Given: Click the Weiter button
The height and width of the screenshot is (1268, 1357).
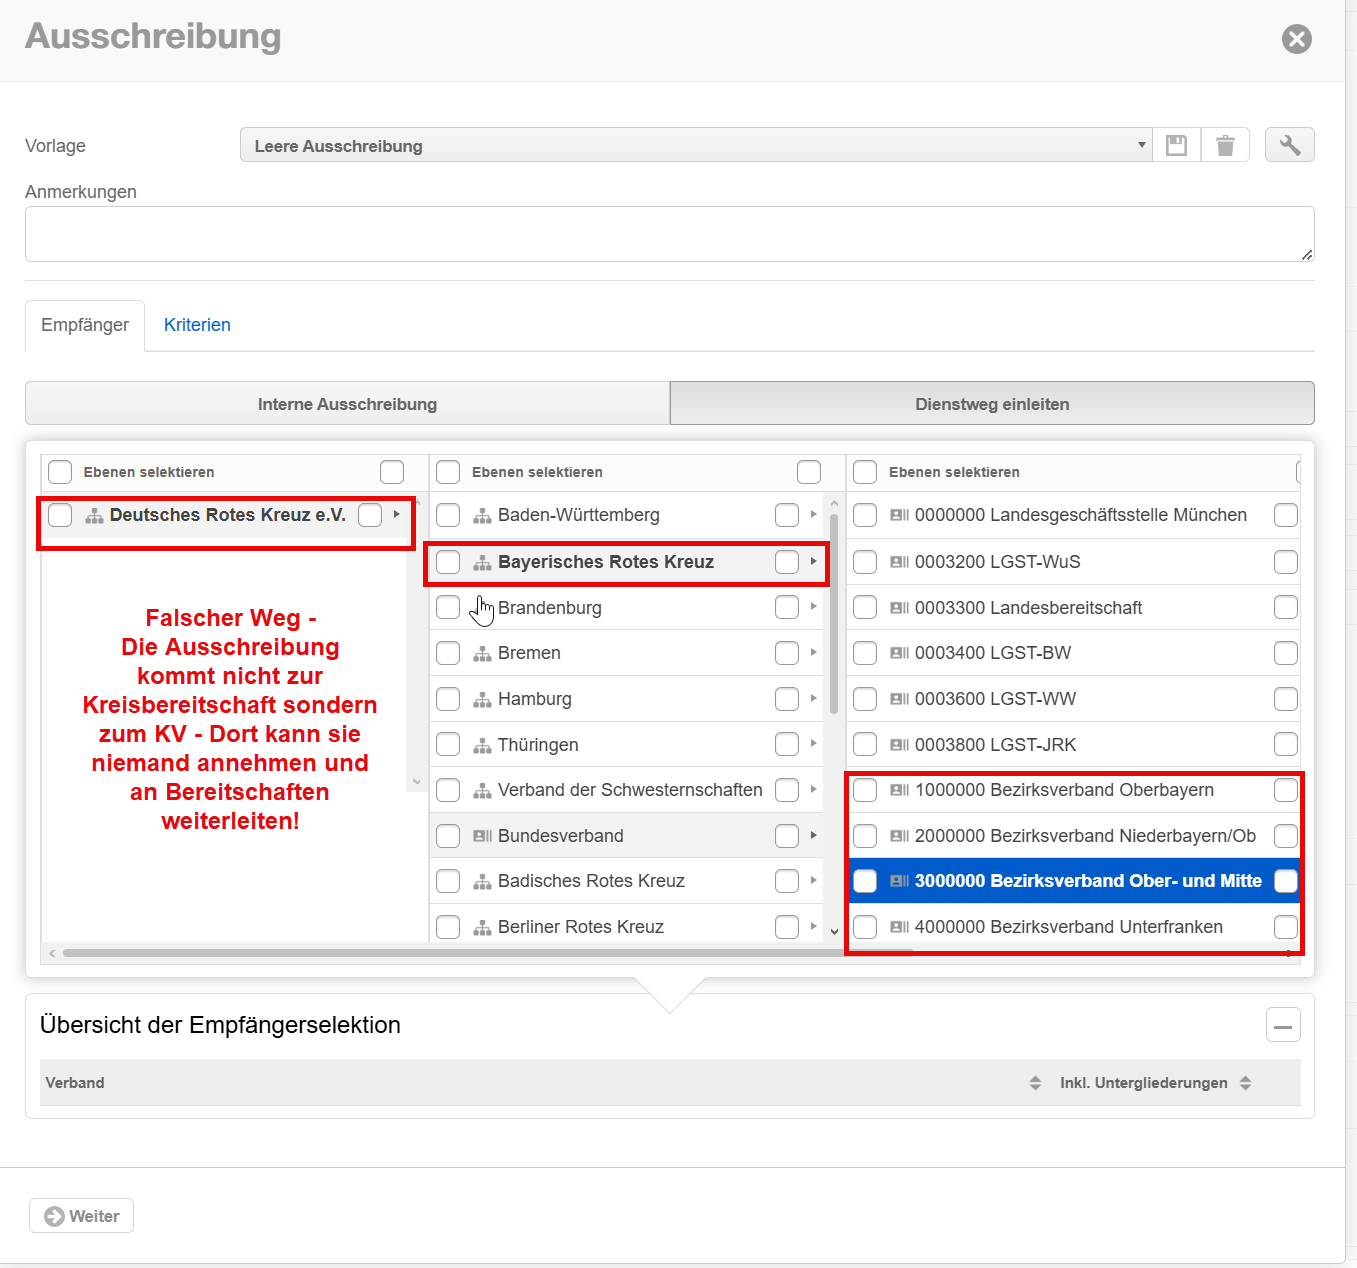Looking at the screenshot, I should [x=82, y=1216].
